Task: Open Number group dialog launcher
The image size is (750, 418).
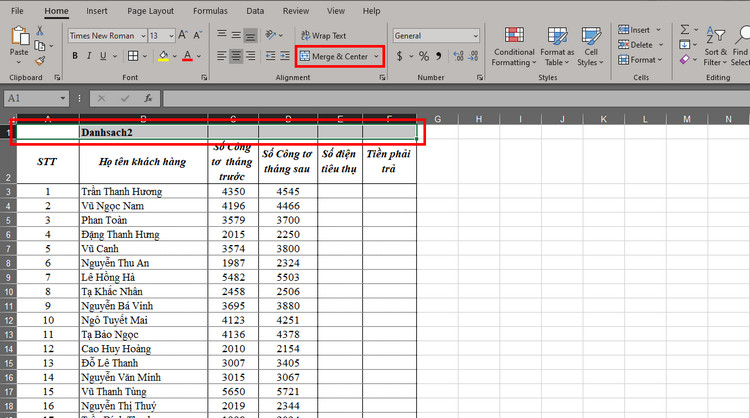Action: (x=480, y=77)
